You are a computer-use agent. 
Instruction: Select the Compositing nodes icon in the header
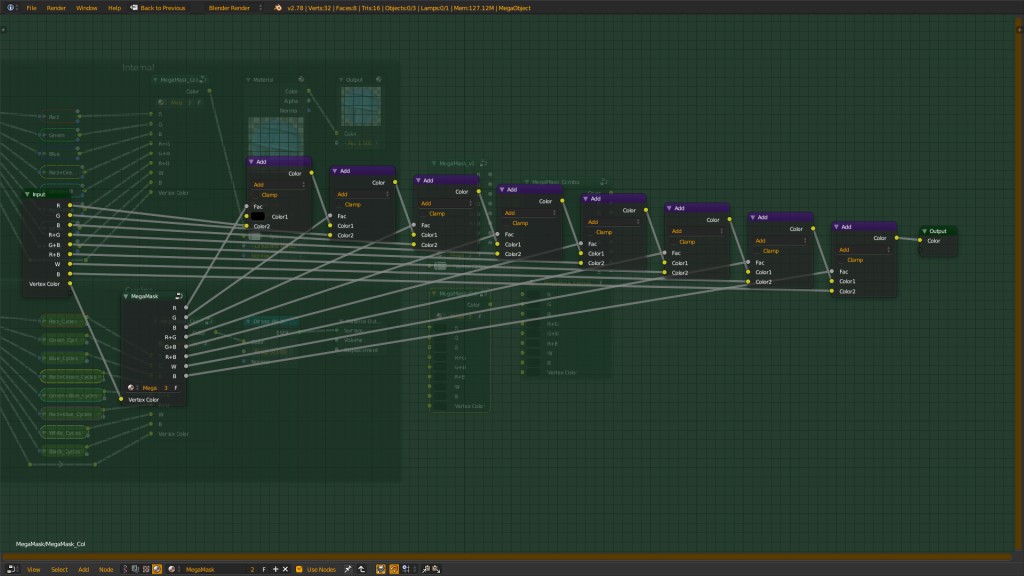(x=135, y=570)
